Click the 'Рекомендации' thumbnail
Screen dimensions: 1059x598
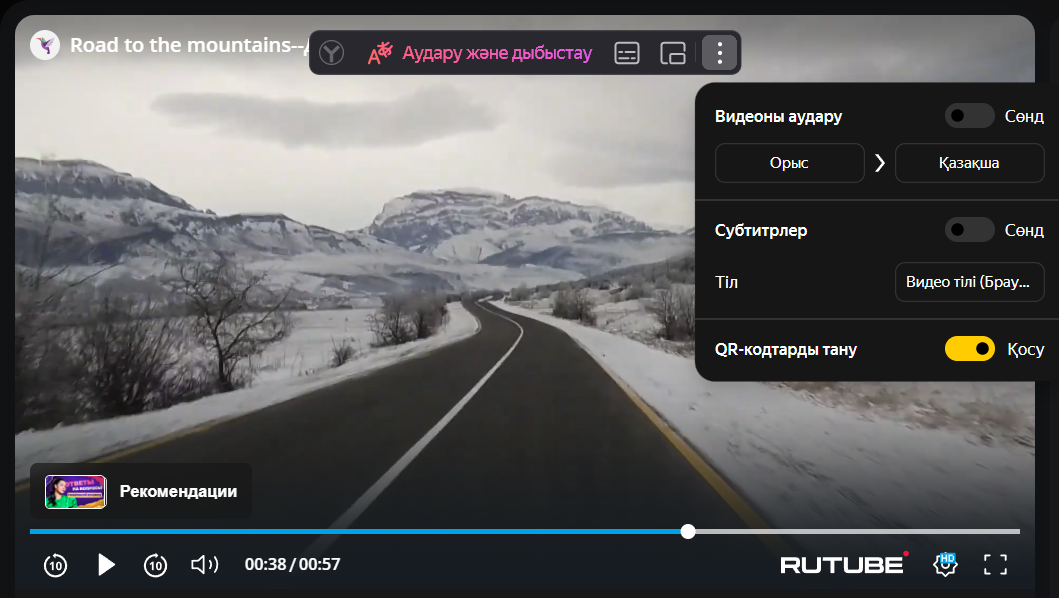point(76,491)
